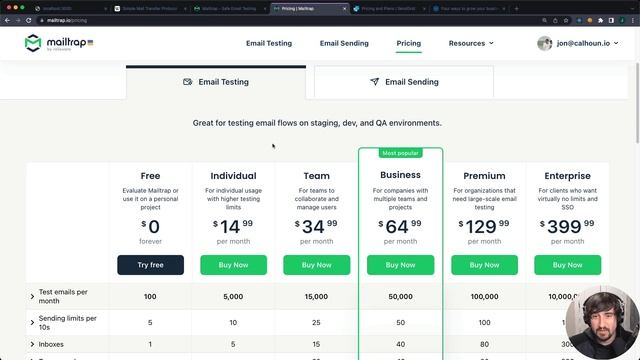
Task: Expand the Resources dropdown menu
Action: coord(471,43)
